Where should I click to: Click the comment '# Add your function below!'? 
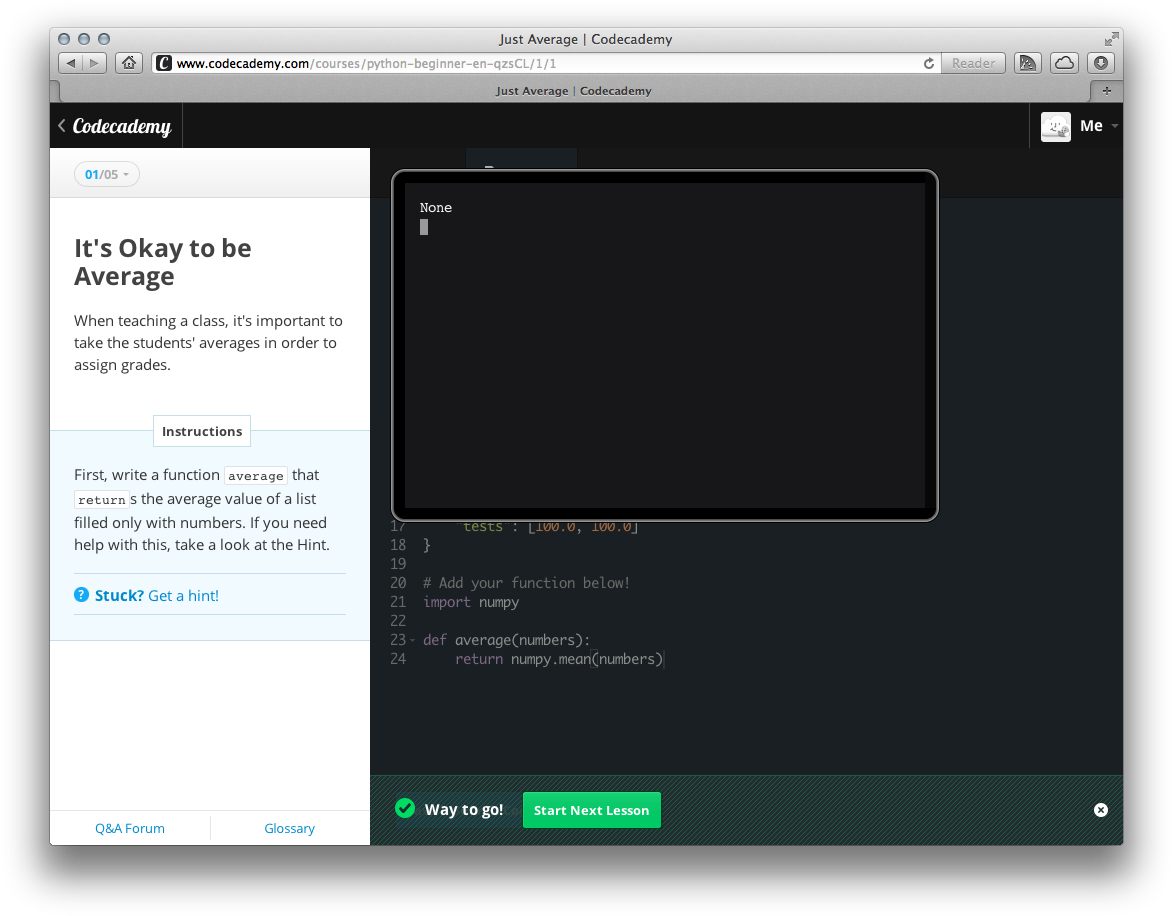[526, 583]
